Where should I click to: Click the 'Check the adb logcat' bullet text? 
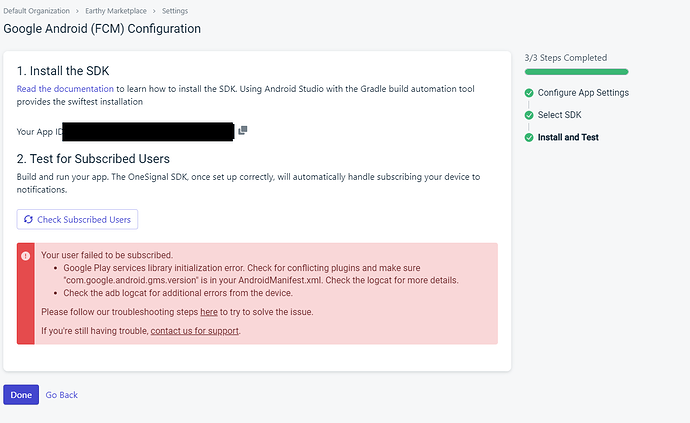[x=178, y=293]
